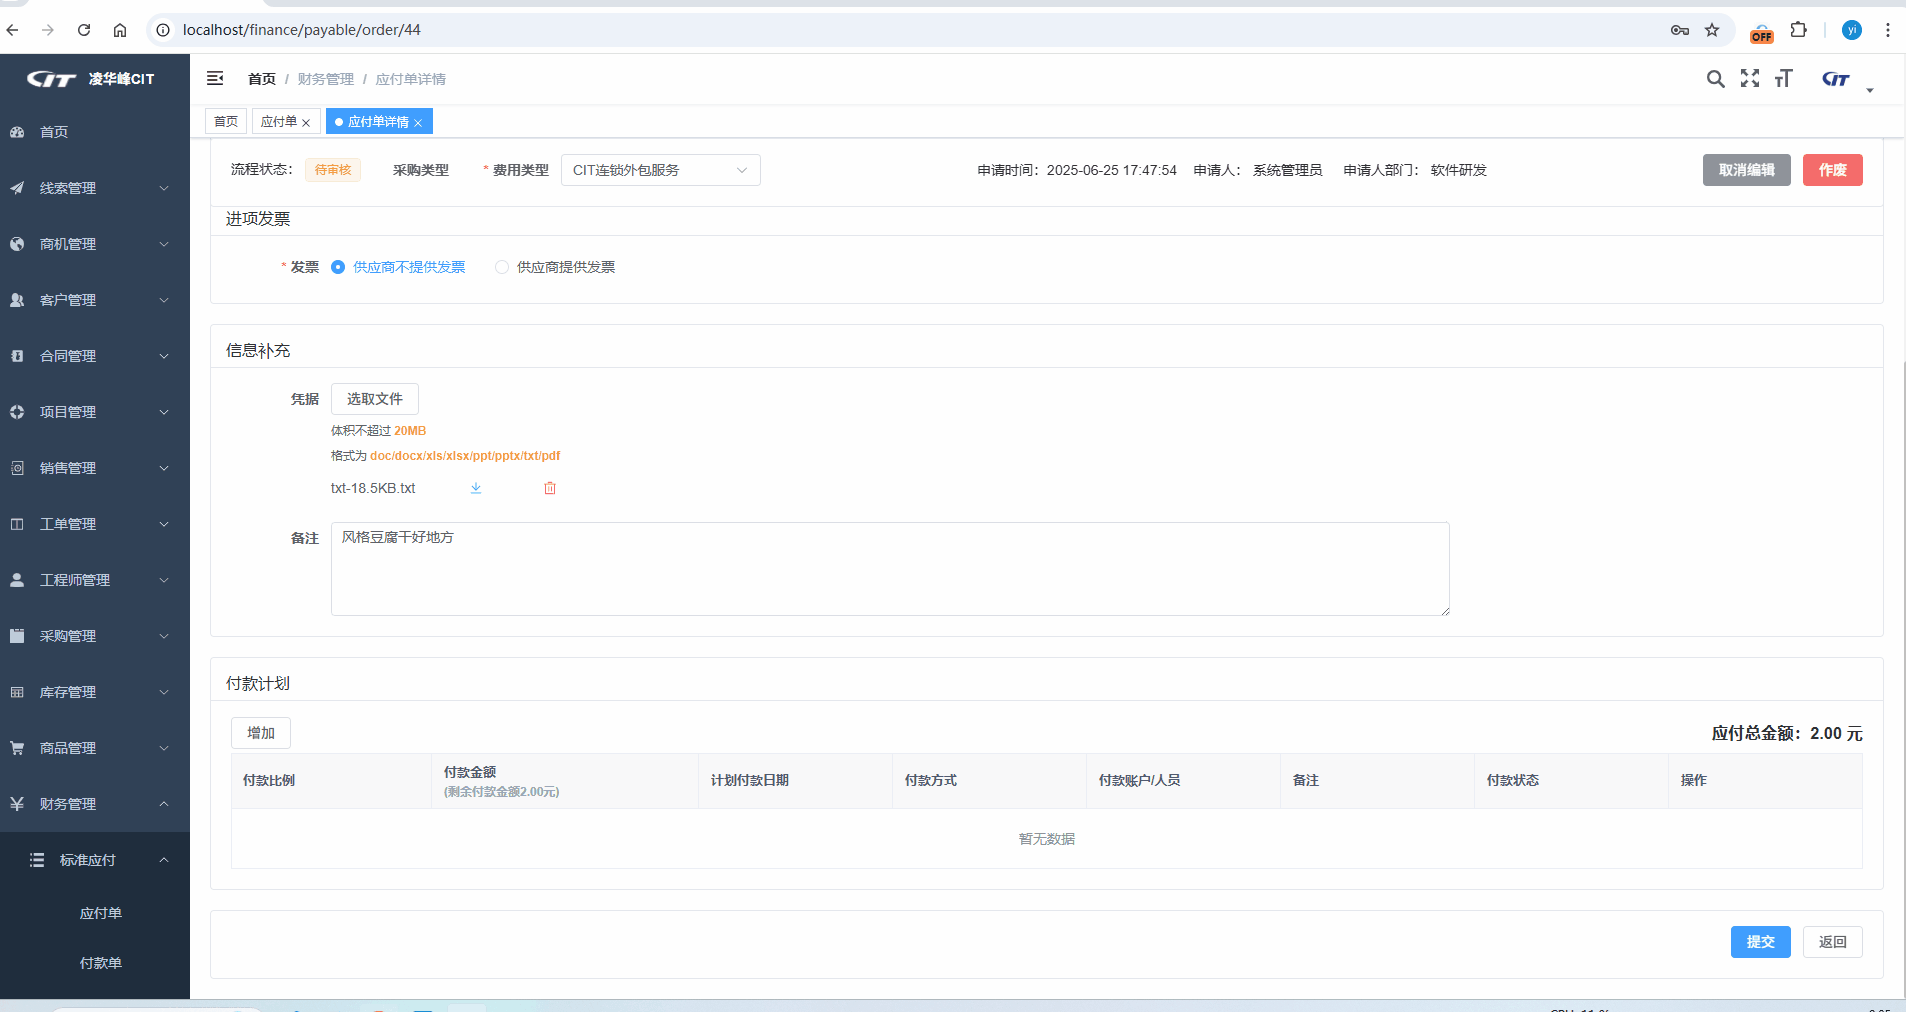Open the header search magnifier
1906x1012 pixels.
tap(1715, 79)
